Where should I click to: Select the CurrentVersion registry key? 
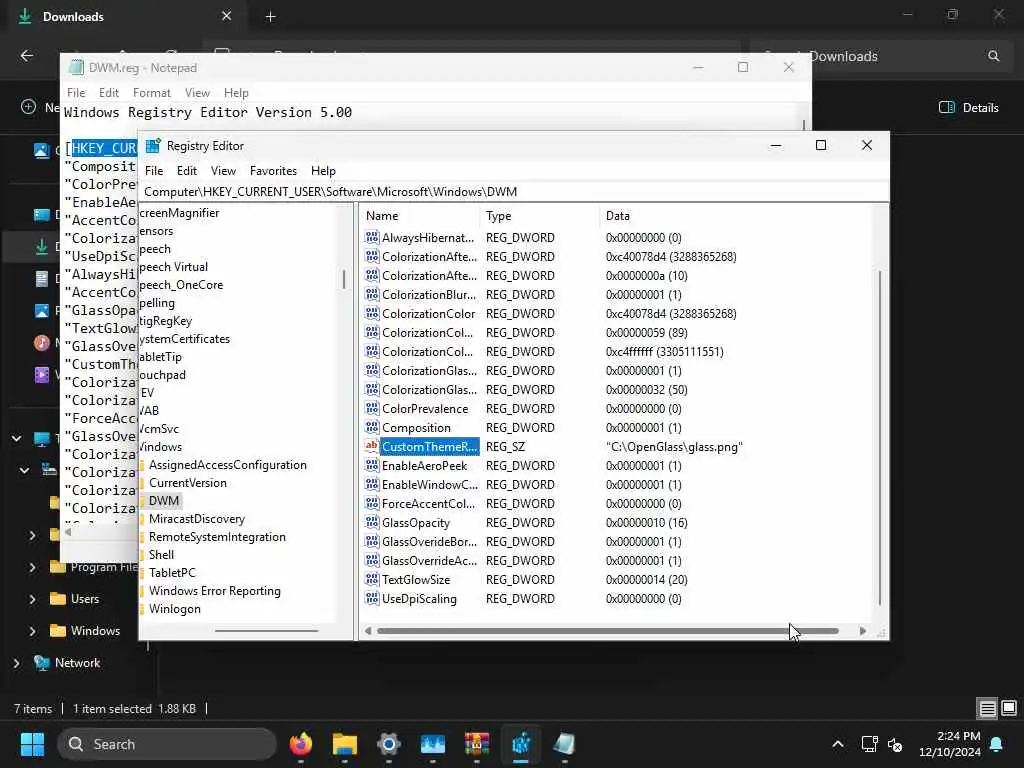(187, 483)
